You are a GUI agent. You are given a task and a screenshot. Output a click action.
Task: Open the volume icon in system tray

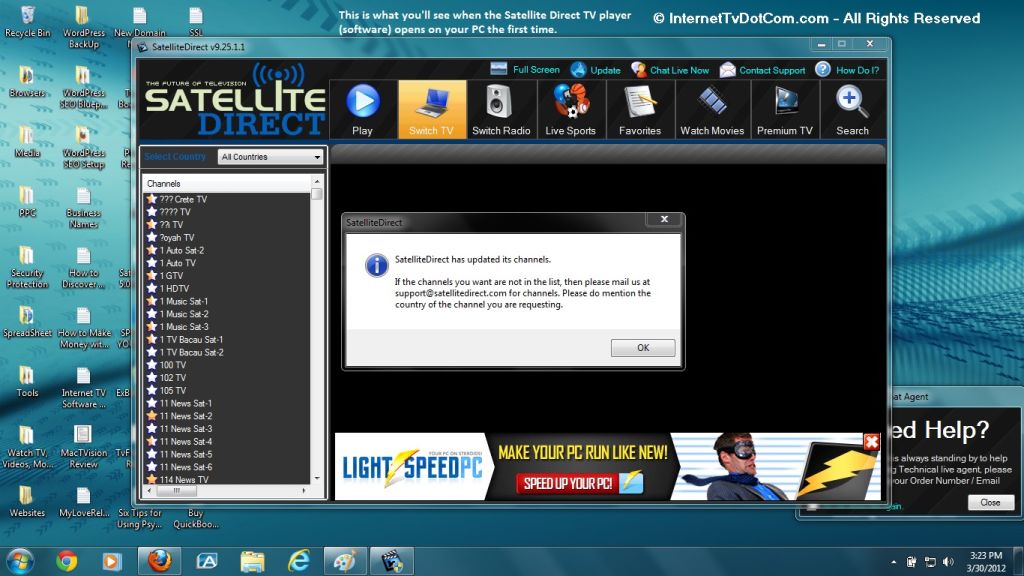coord(949,562)
